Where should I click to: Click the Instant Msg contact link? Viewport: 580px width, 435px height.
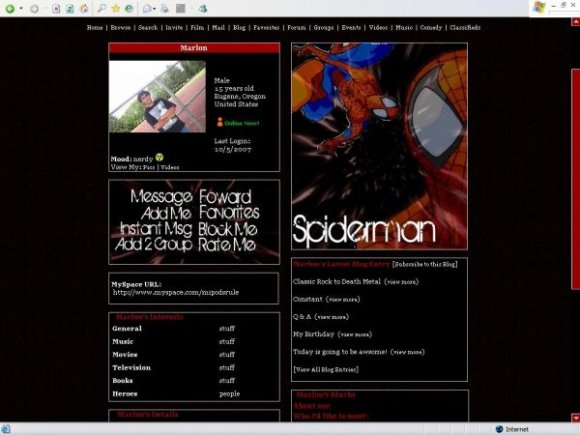pos(156,229)
